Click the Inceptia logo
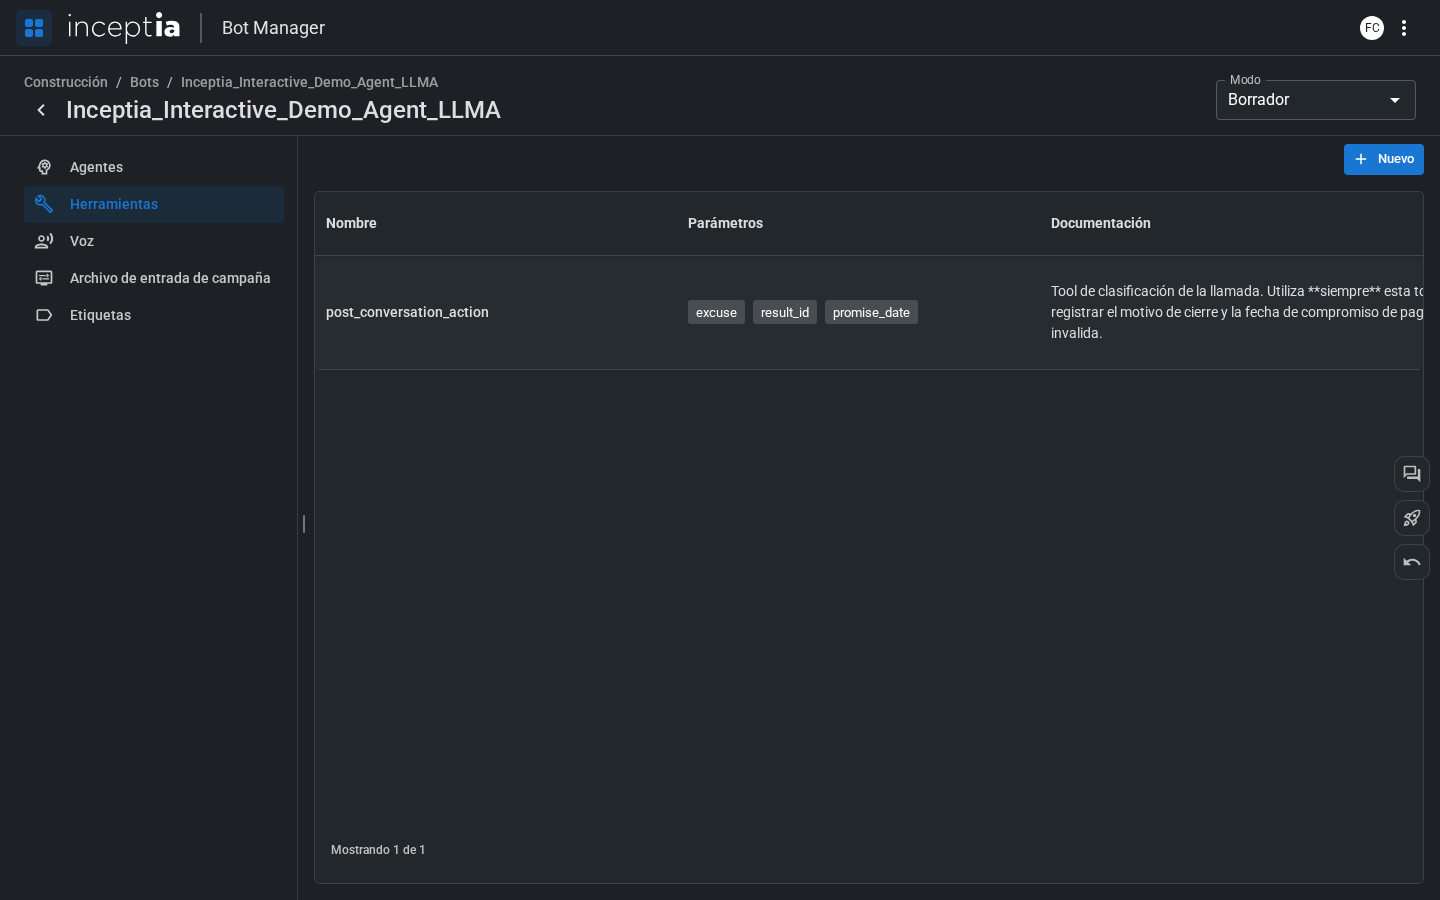Screen dimensions: 1440x900 coord(124,27)
